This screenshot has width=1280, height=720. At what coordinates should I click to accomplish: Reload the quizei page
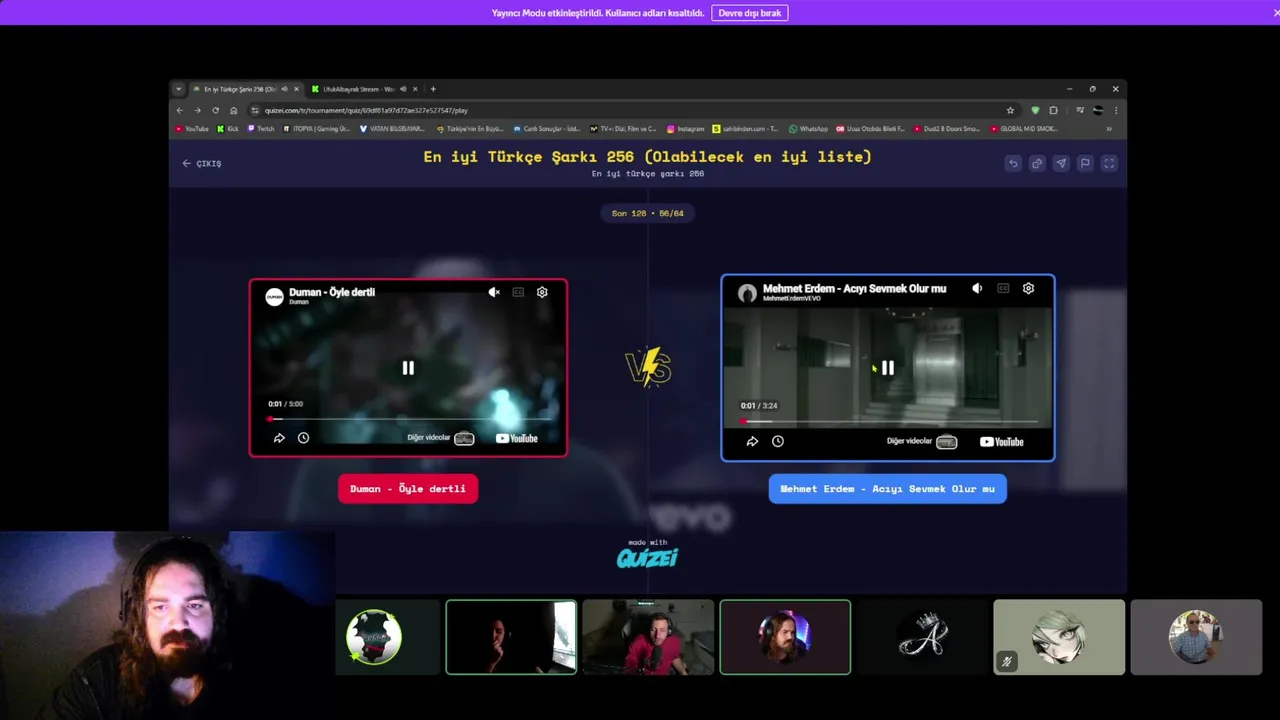tap(215, 110)
